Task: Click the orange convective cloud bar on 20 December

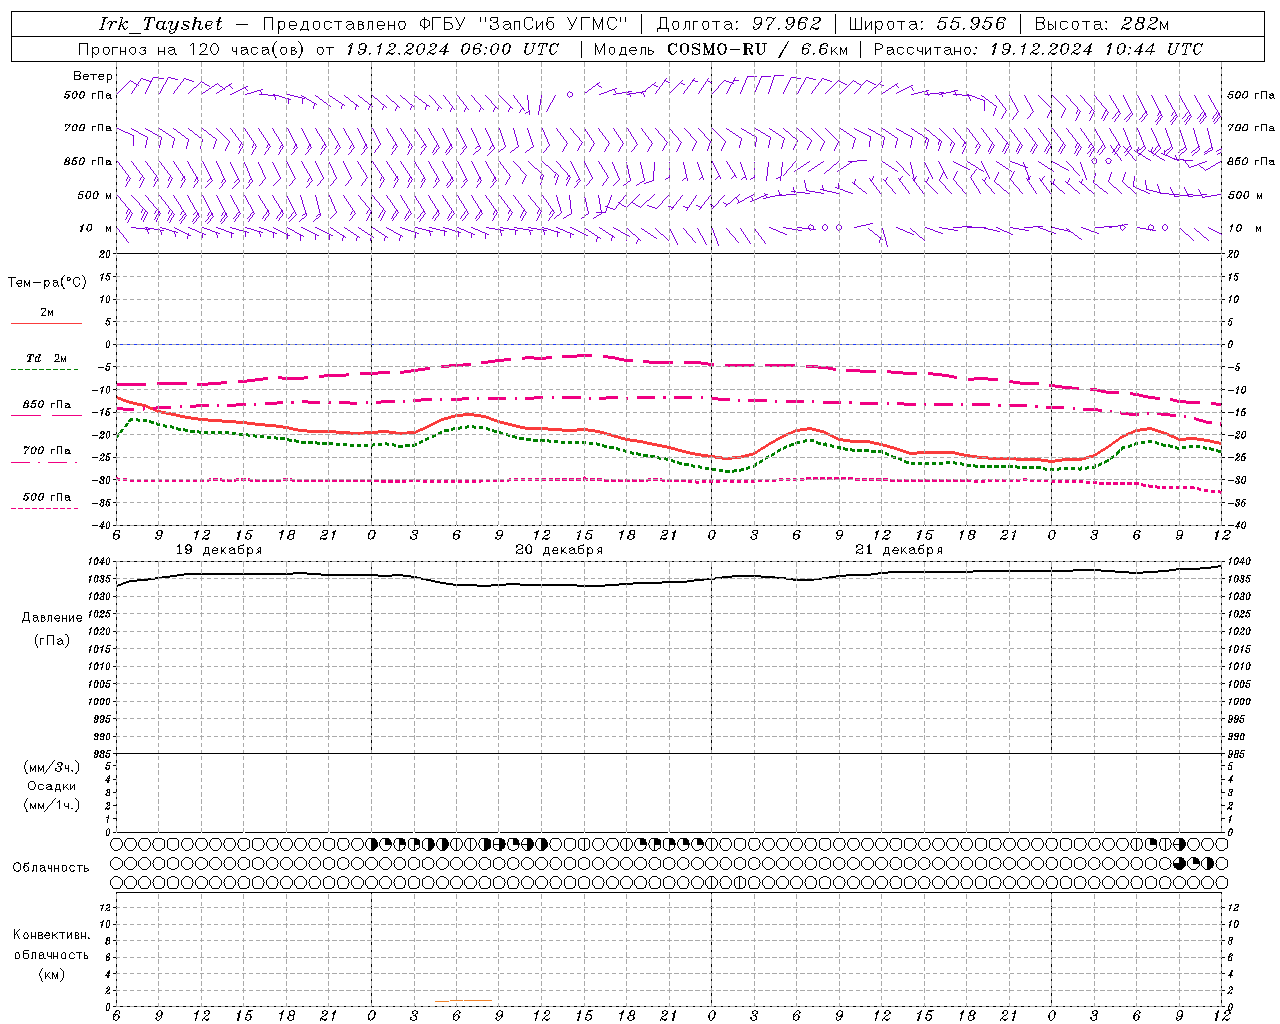Action: tap(463, 1000)
